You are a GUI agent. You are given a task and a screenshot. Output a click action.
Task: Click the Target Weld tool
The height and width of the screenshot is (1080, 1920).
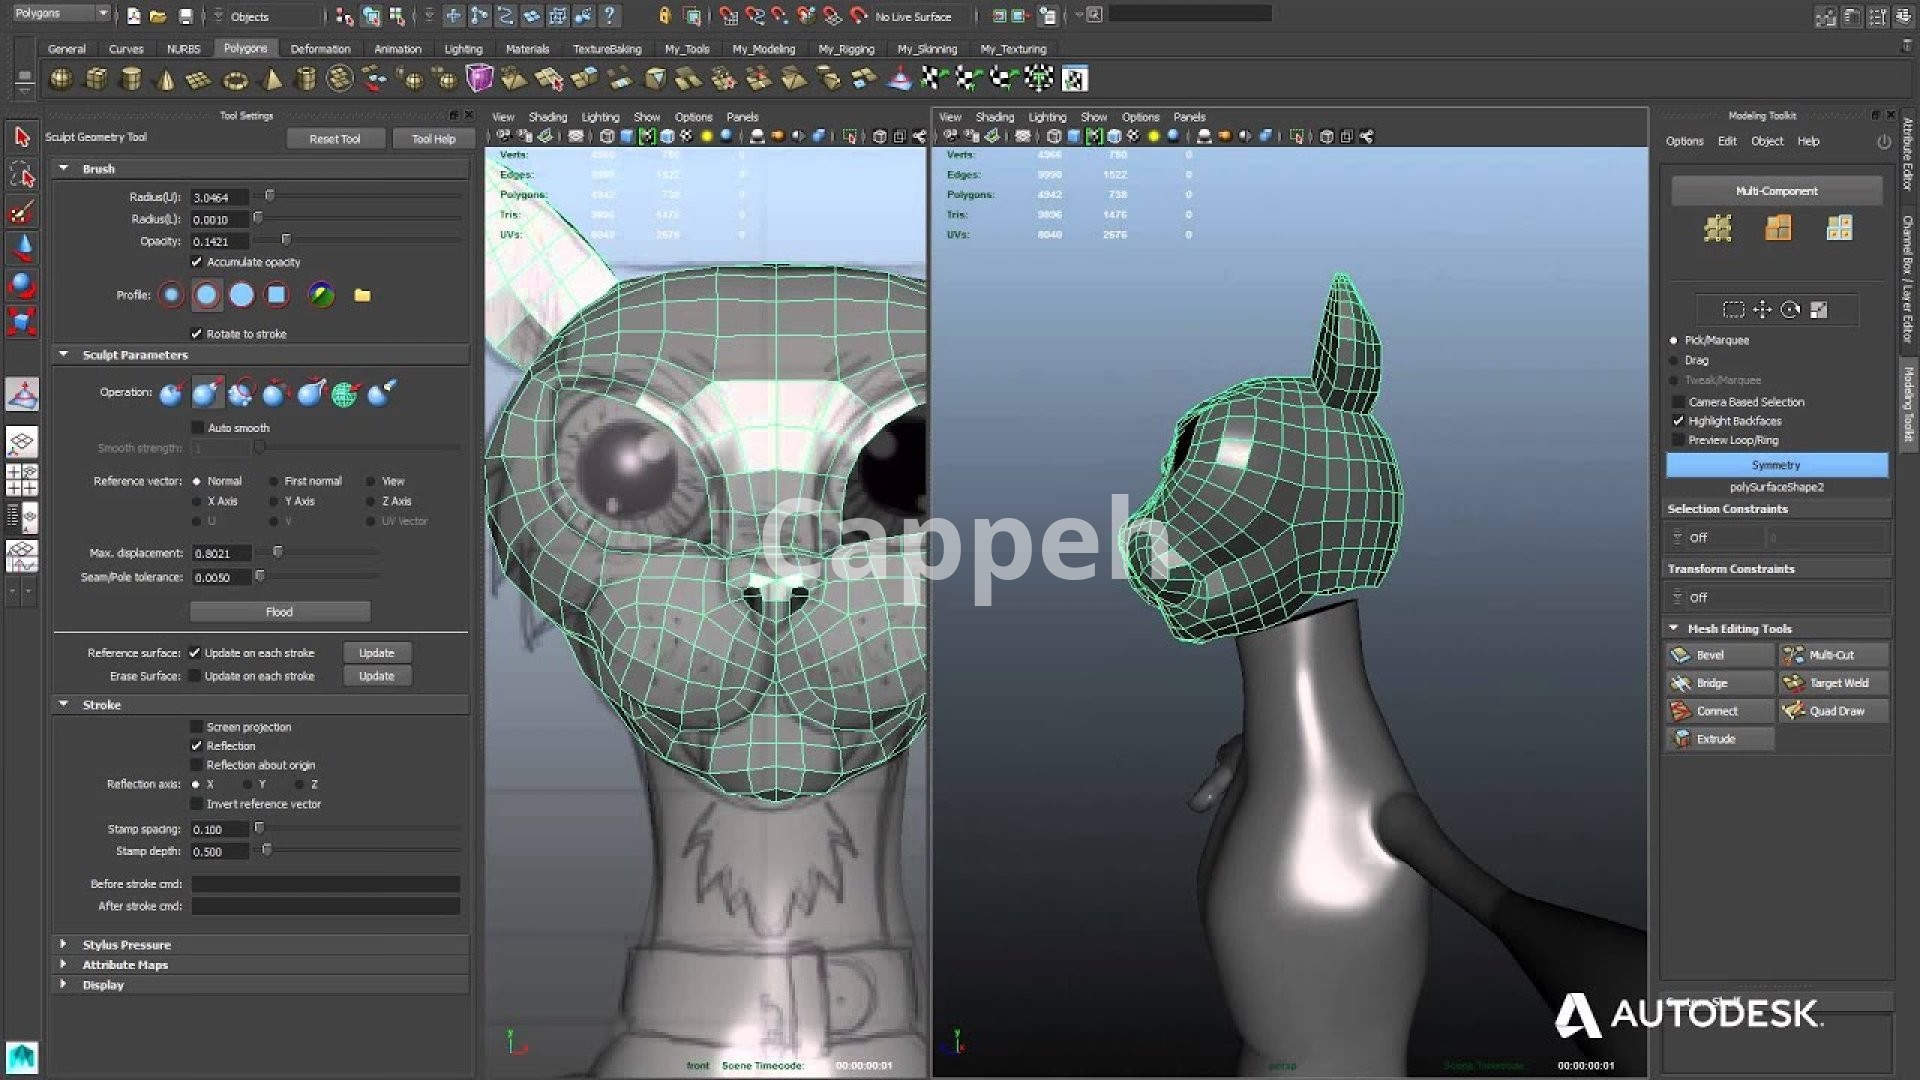1838,683
